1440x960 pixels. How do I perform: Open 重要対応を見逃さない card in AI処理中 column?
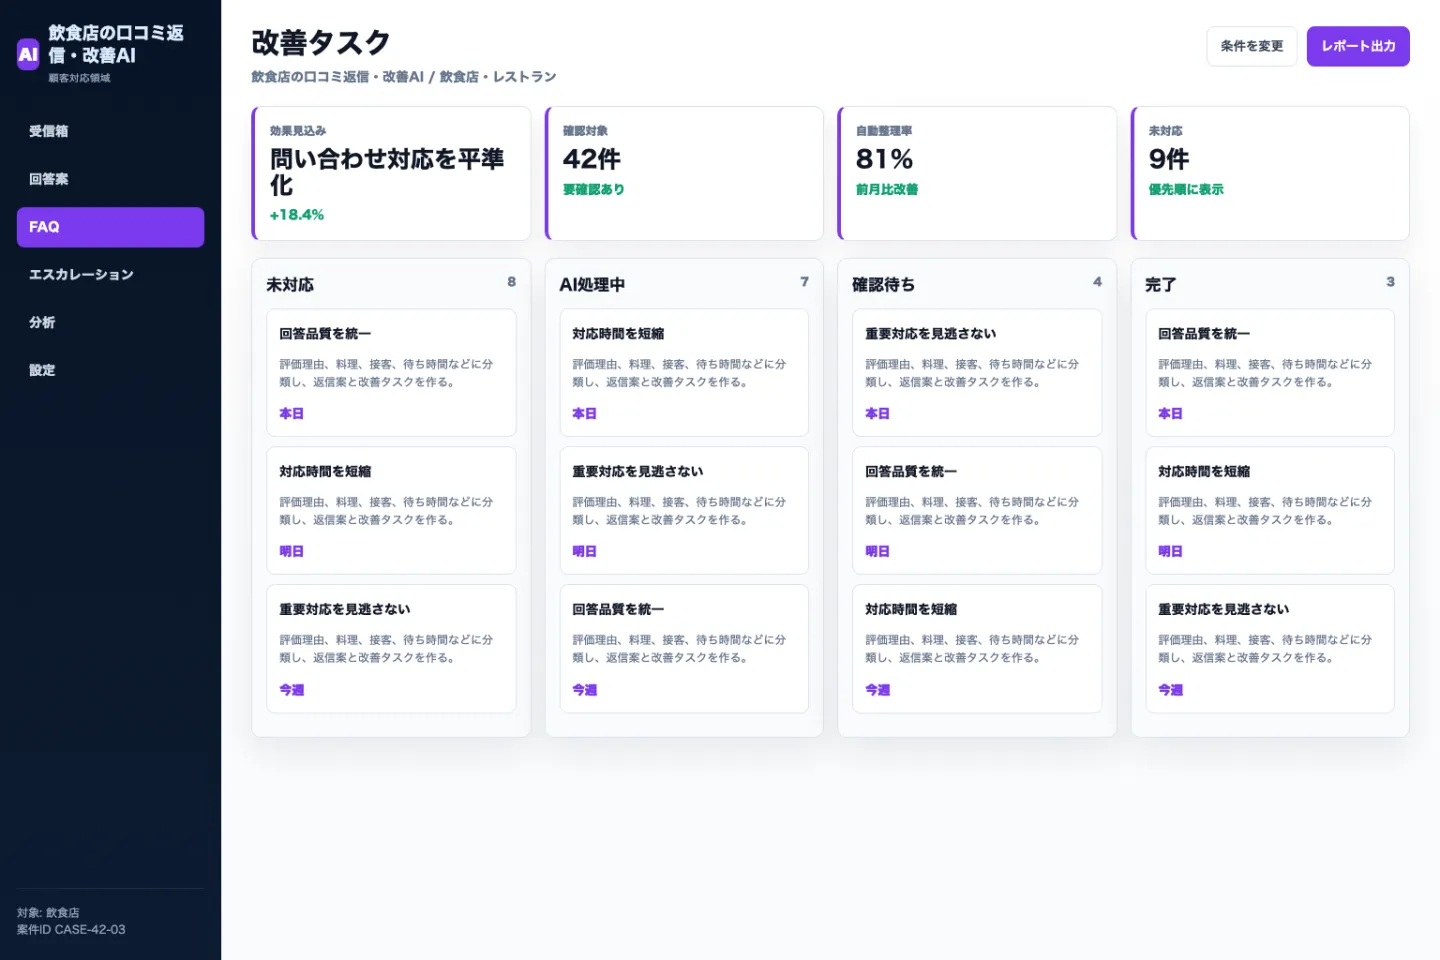684,510
